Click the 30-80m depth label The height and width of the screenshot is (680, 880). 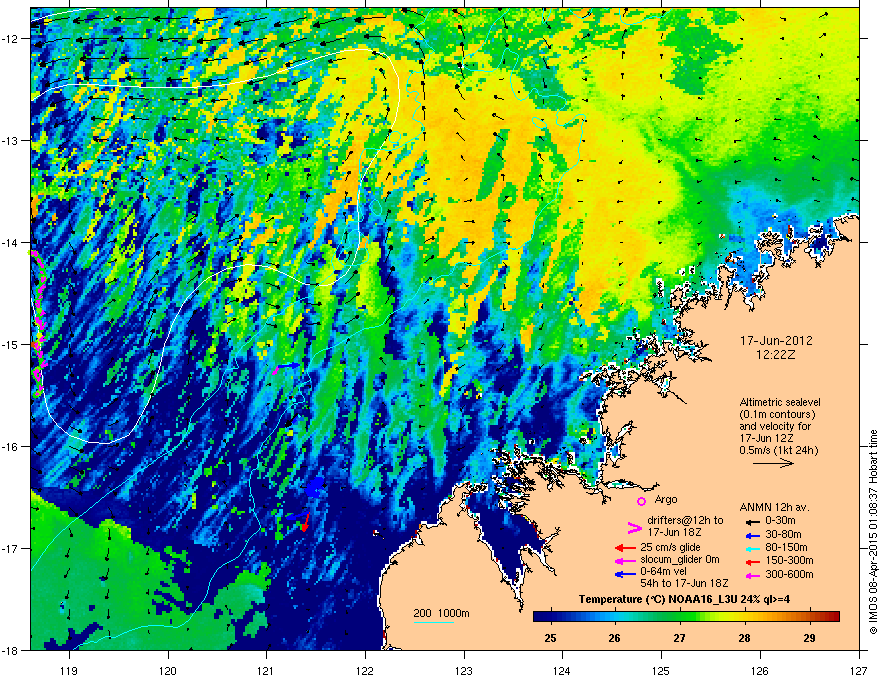[783, 534]
